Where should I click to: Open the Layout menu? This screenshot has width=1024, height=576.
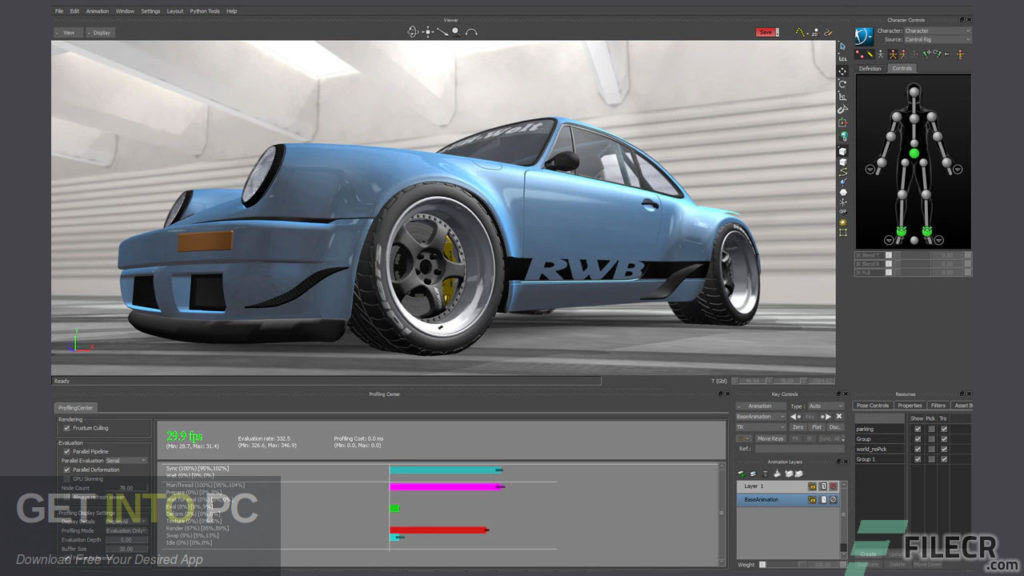pos(174,11)
